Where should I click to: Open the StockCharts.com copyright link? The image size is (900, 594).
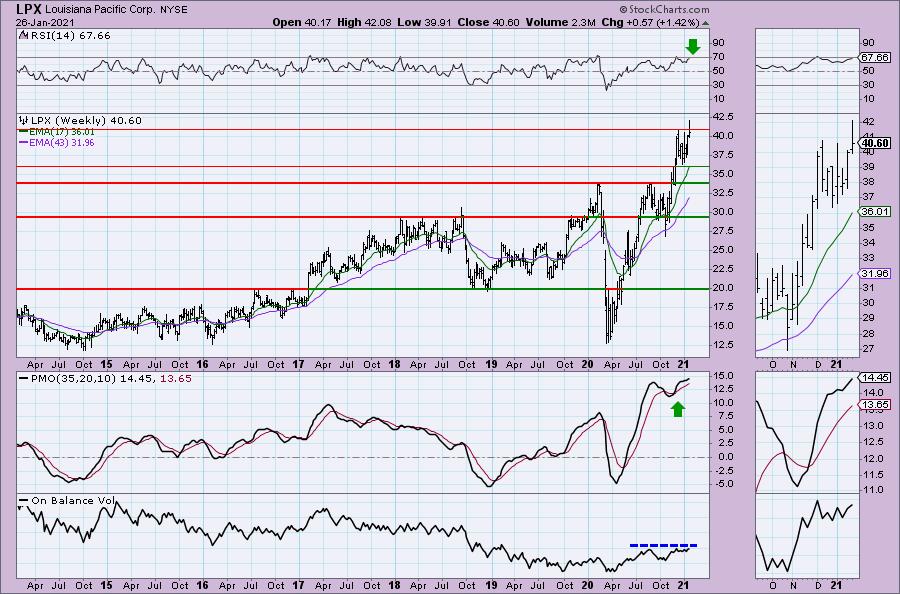[664, 9]
